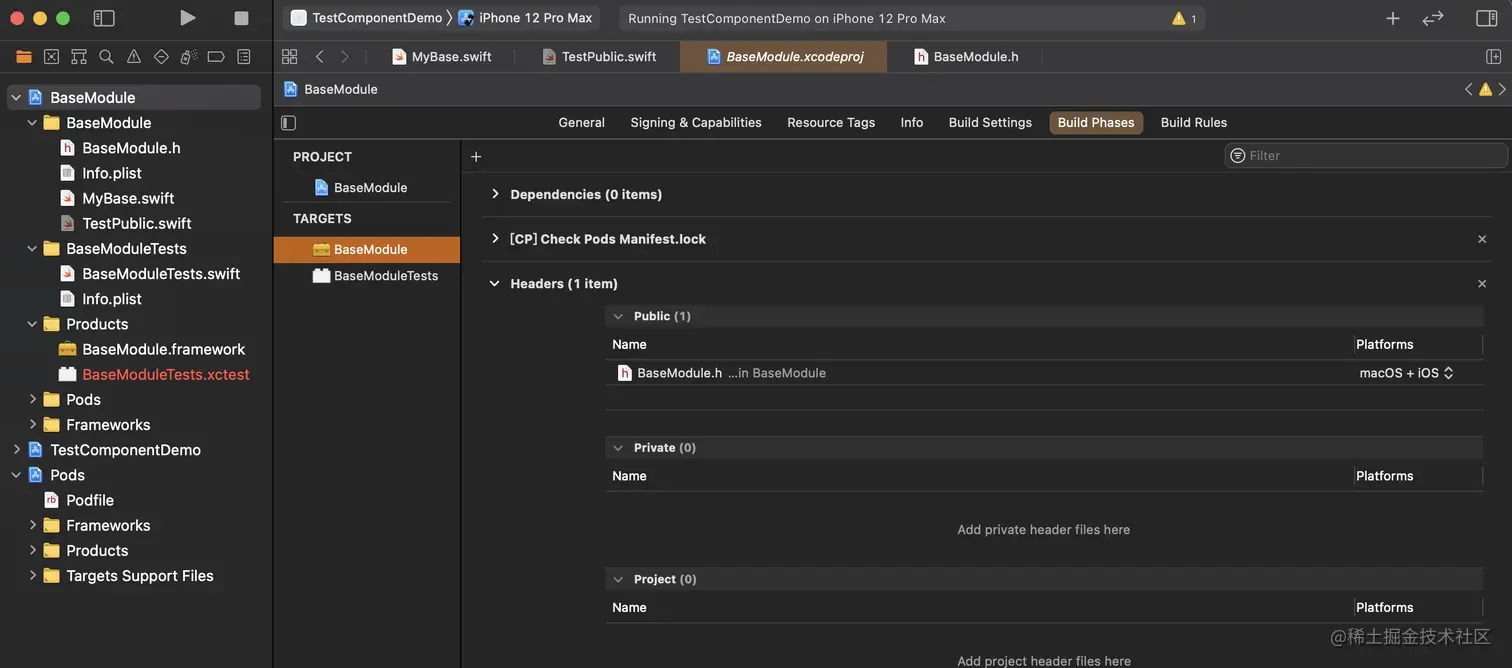This screenshot has height=668, width=1512.
Task: Click the warning badge in activity bar
Action: click(x=1184, y=18)
